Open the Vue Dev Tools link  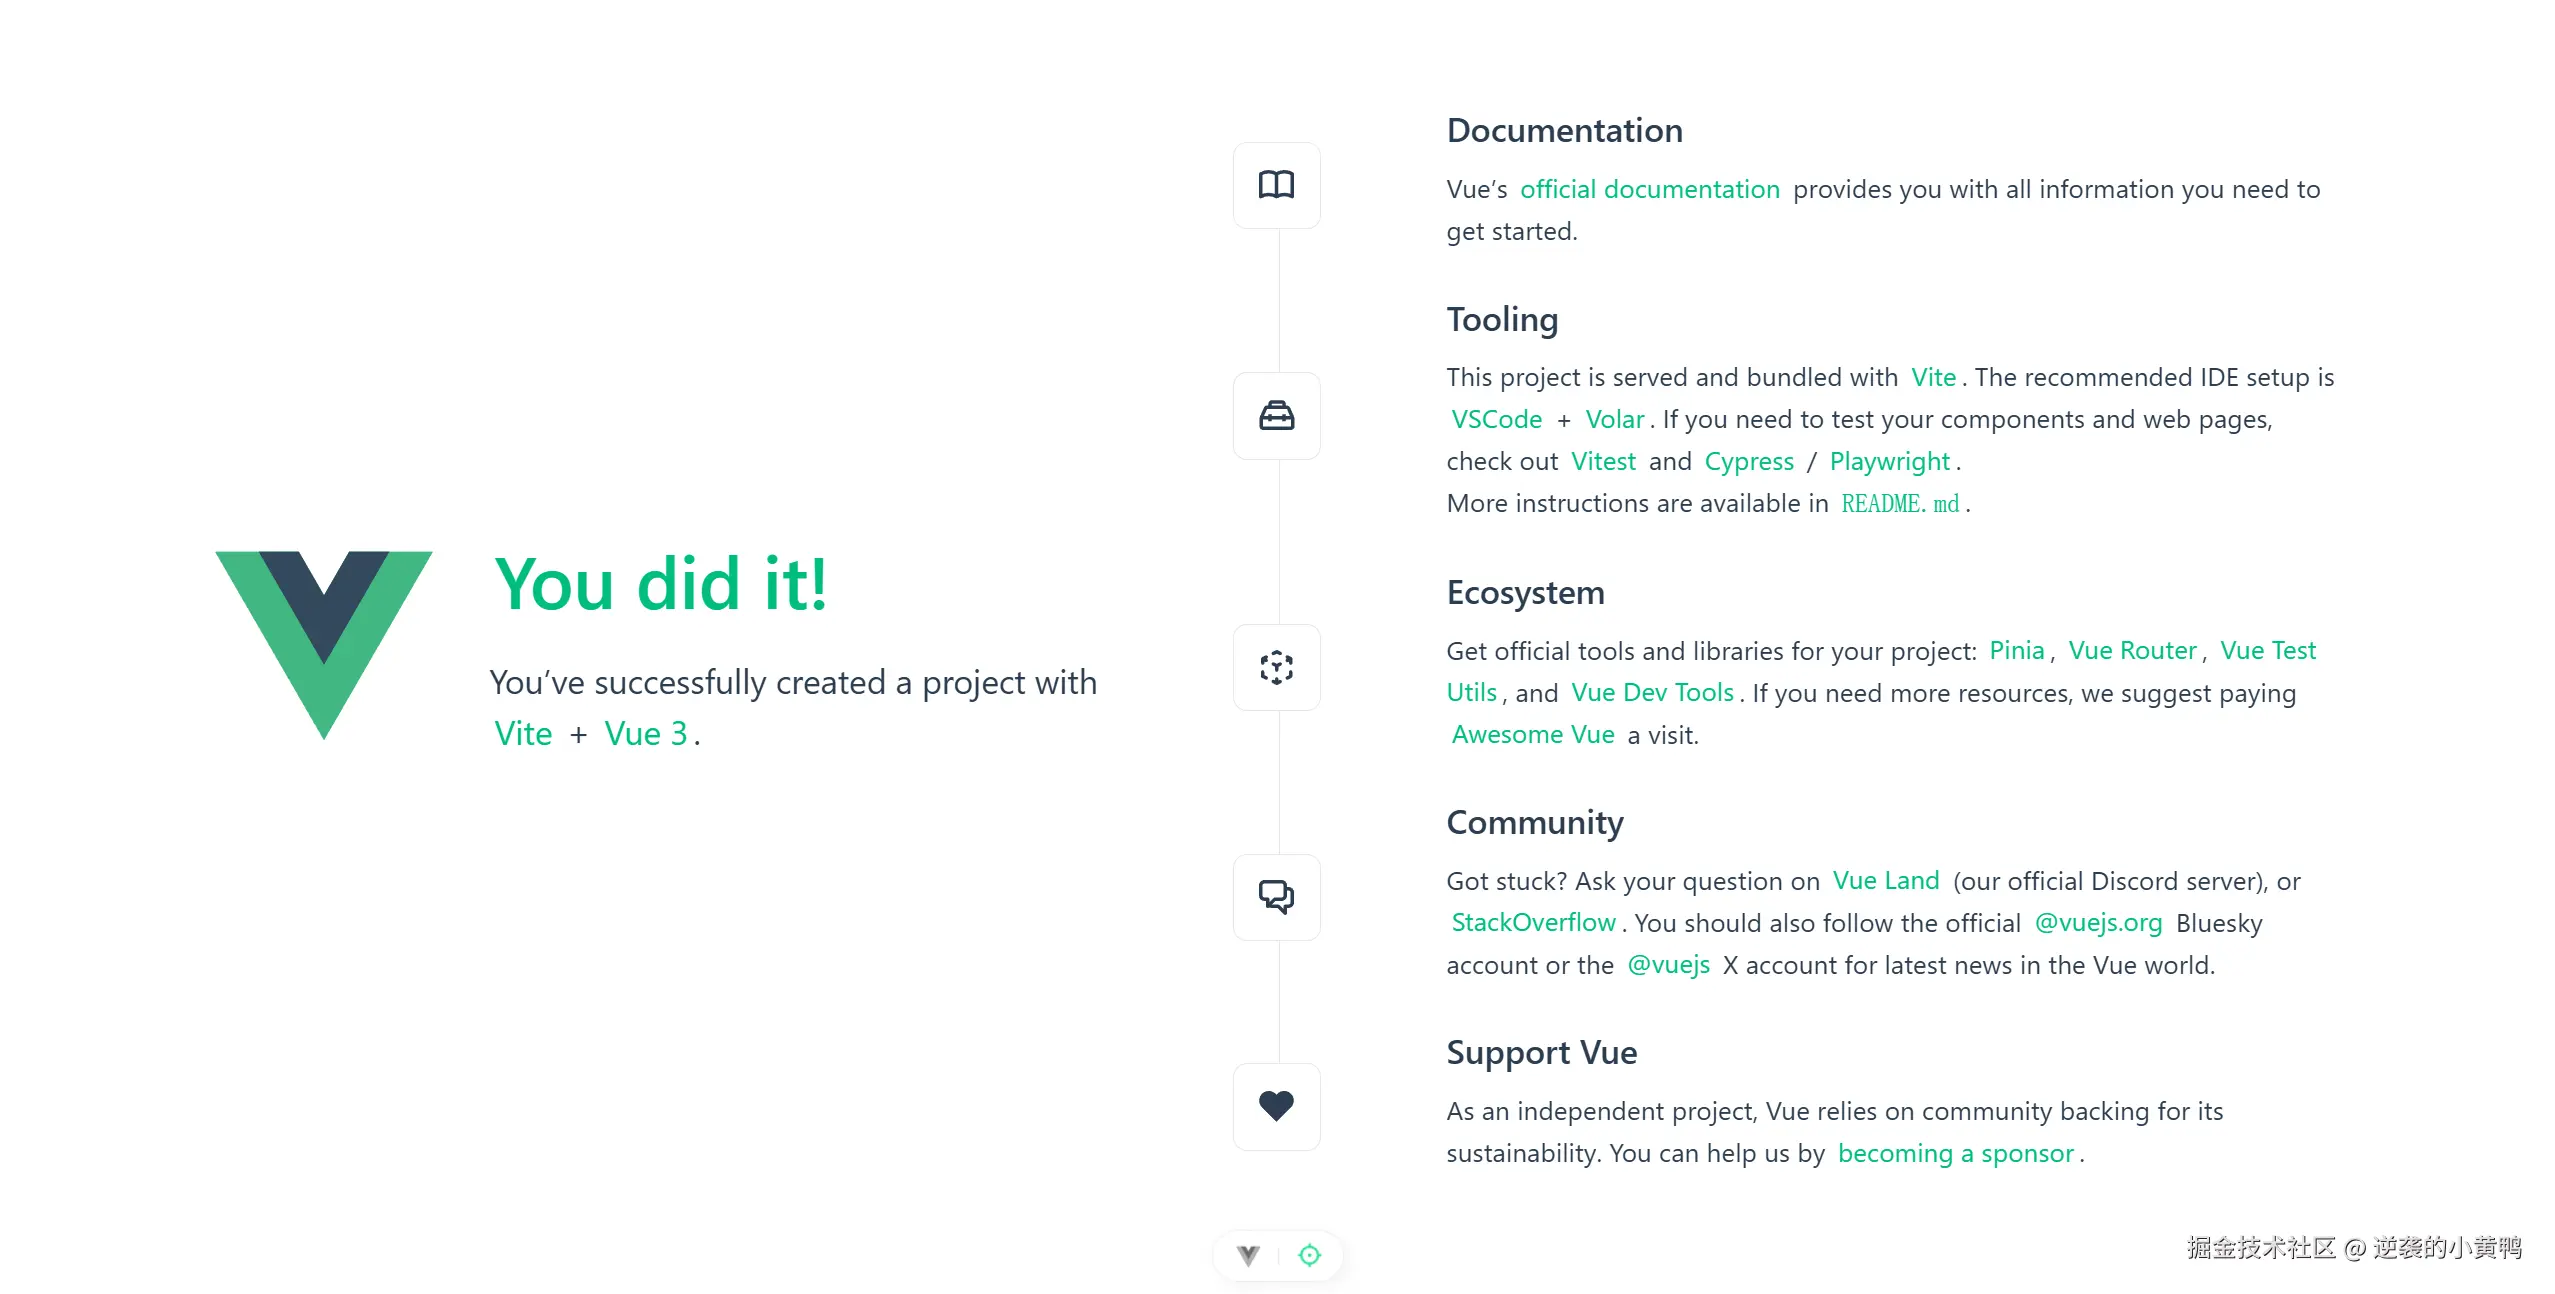[1652, 693]
